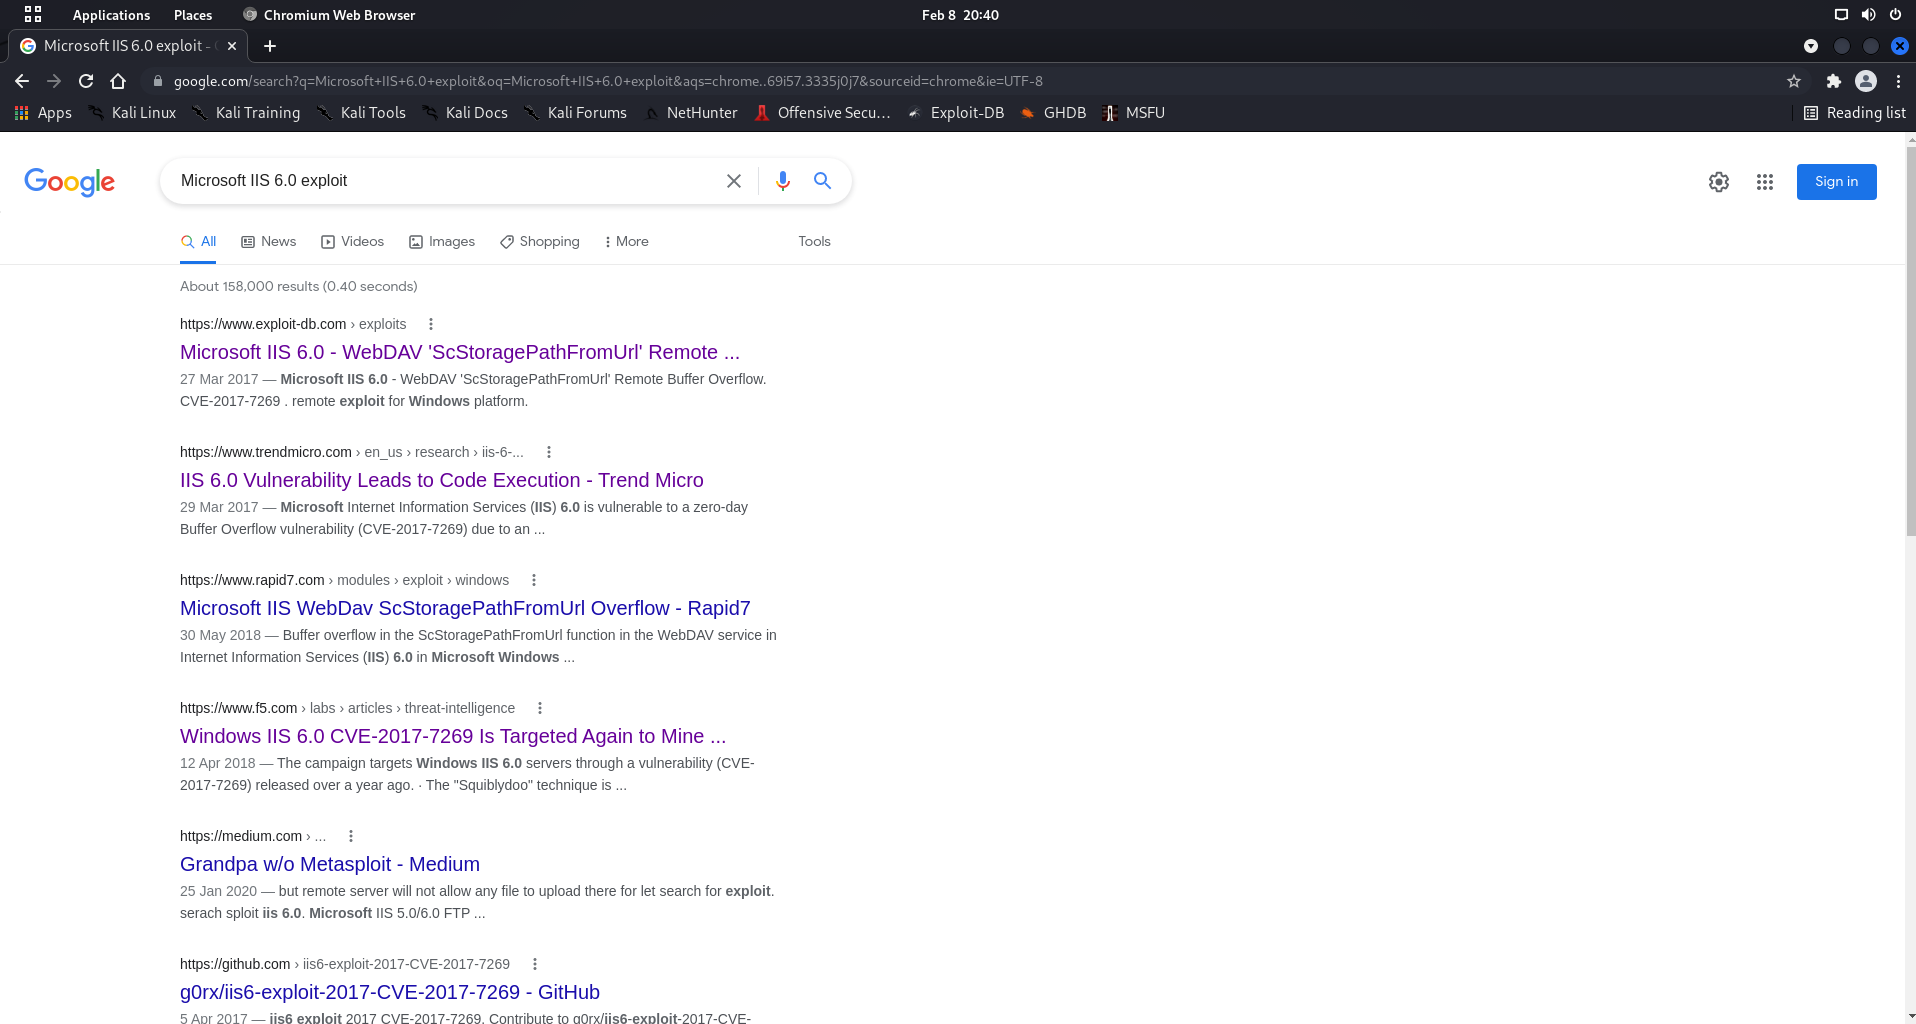Image resolution: width=1916 pixels, height=1024 pixels.
Task: Open Trend Micro IIS 6.0 Vulnerability result
Action: click(x=442, y=480)
